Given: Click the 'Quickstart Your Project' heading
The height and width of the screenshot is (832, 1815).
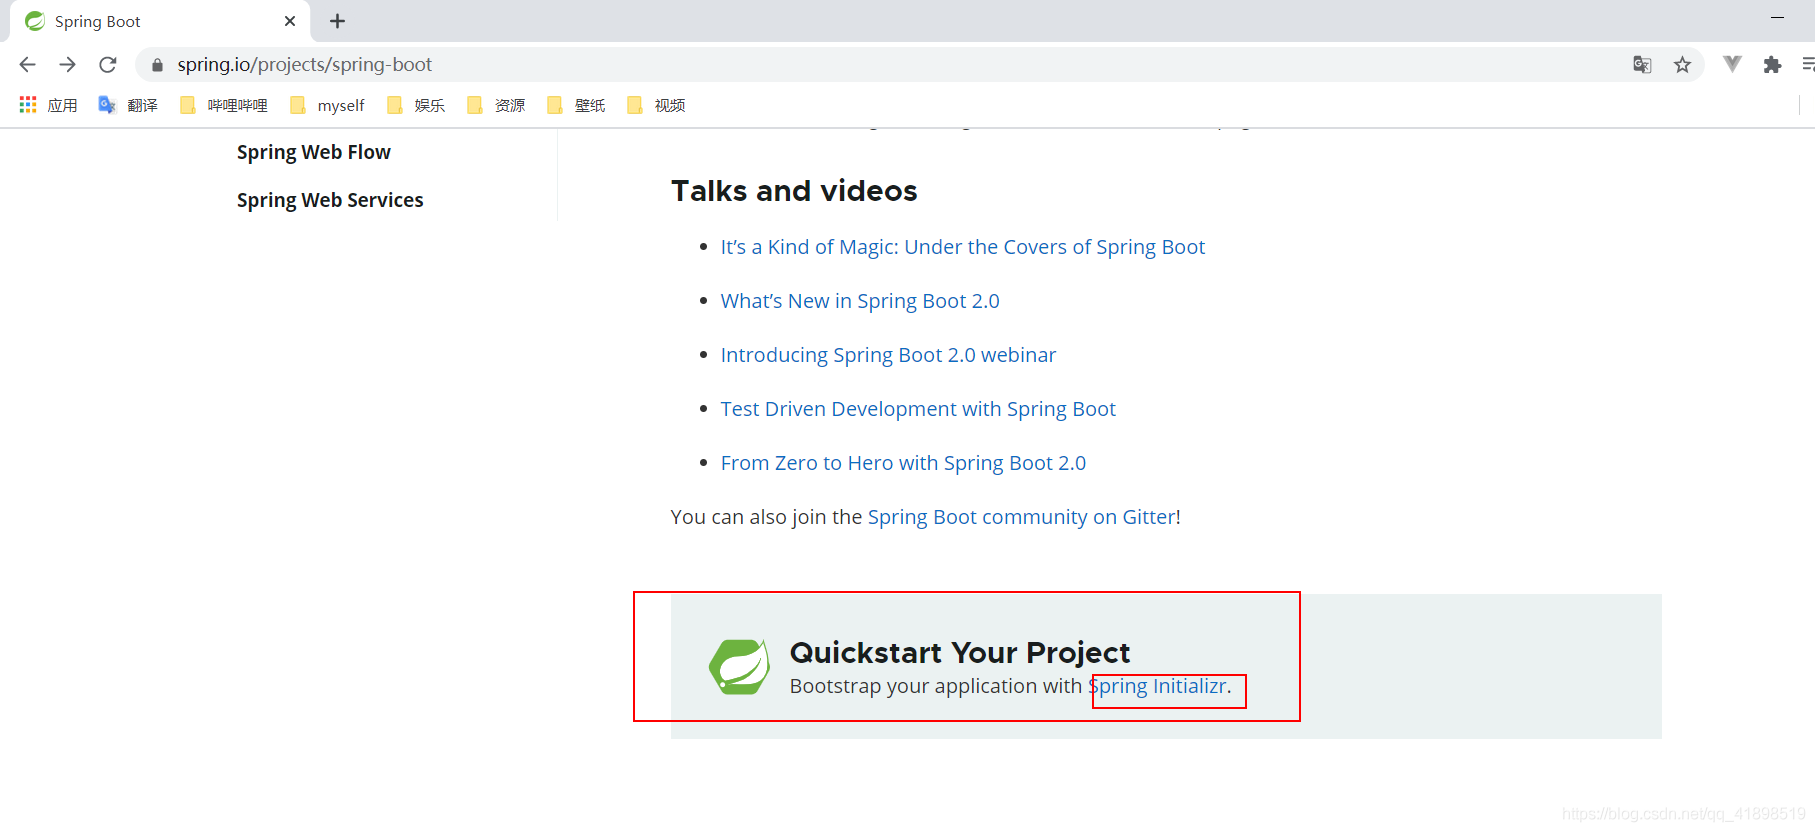Looking at the screenshot, I should [x=960, y=653].
